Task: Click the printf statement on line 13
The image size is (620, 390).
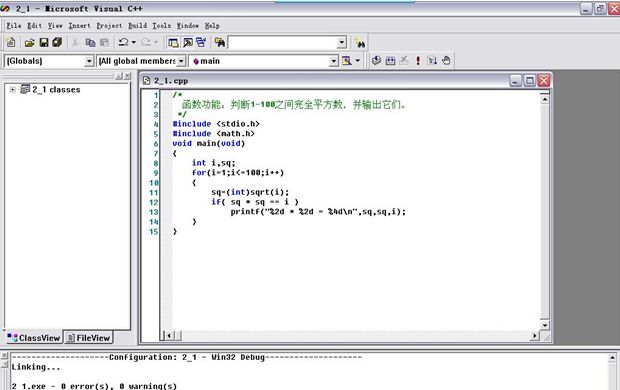Action: [x=318, y=212]
